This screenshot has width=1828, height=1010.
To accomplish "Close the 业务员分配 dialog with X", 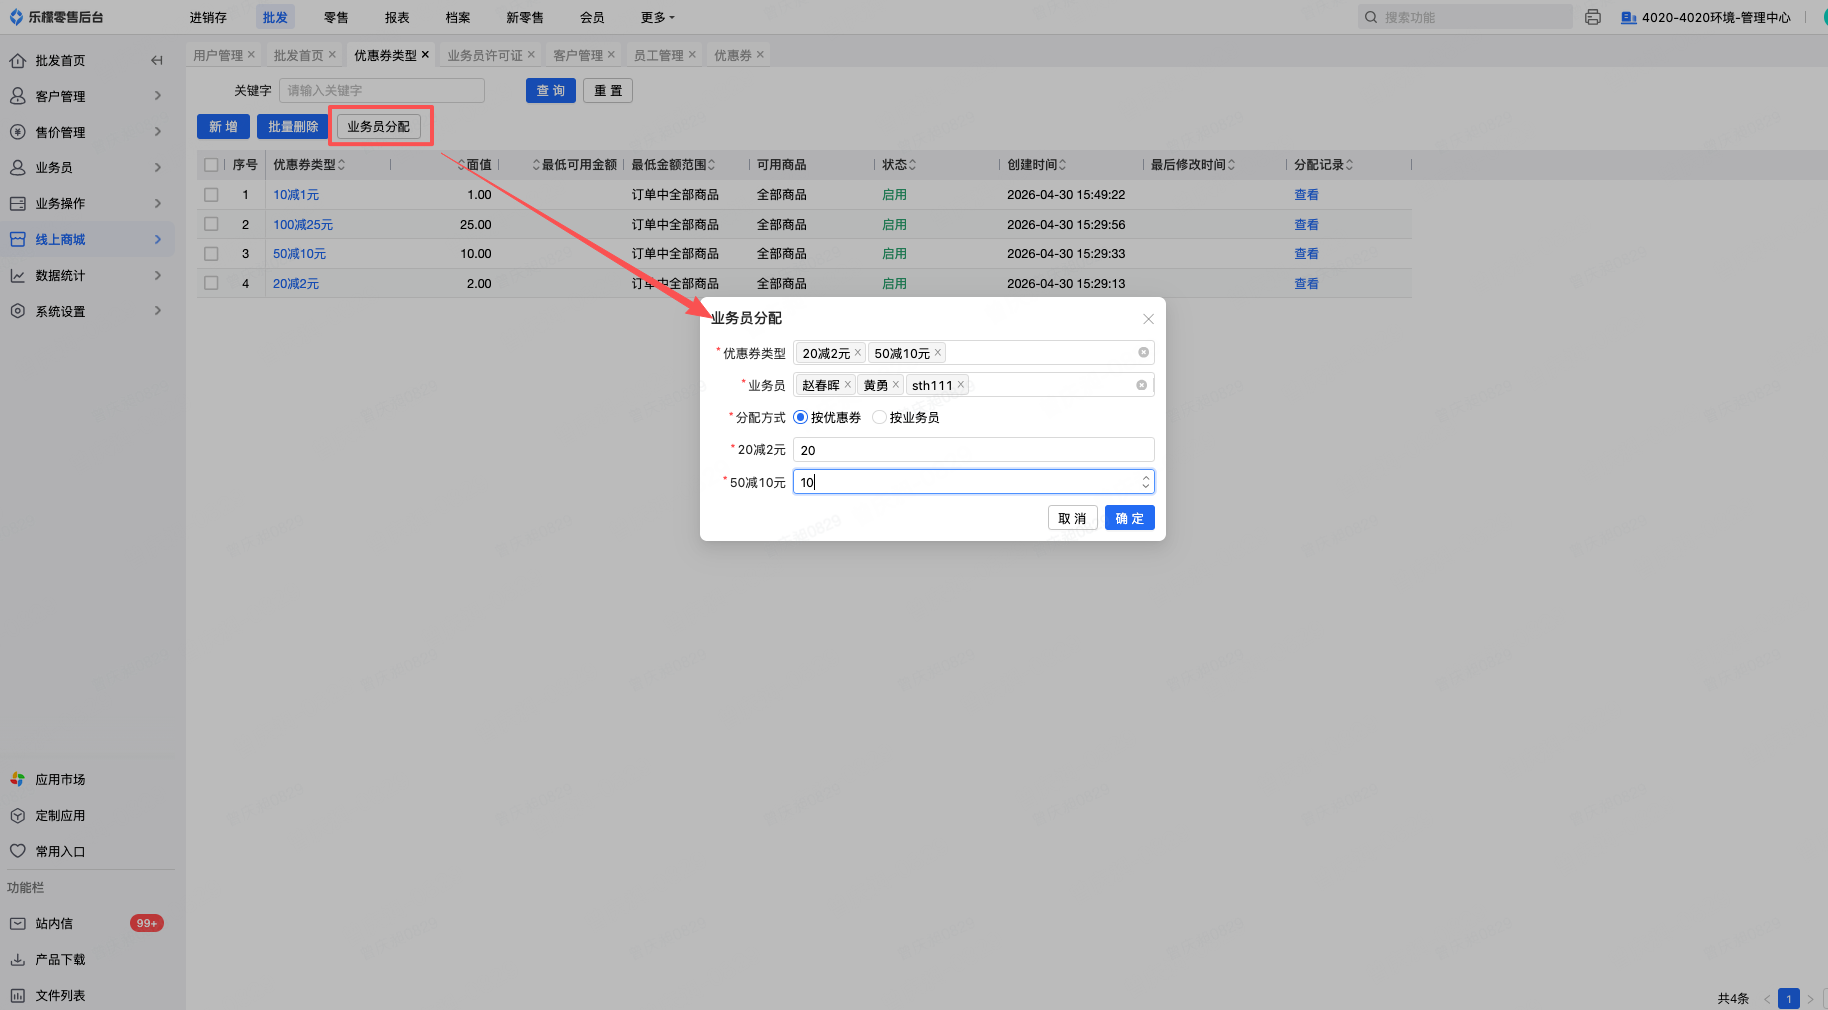I will click(1148, 319).
